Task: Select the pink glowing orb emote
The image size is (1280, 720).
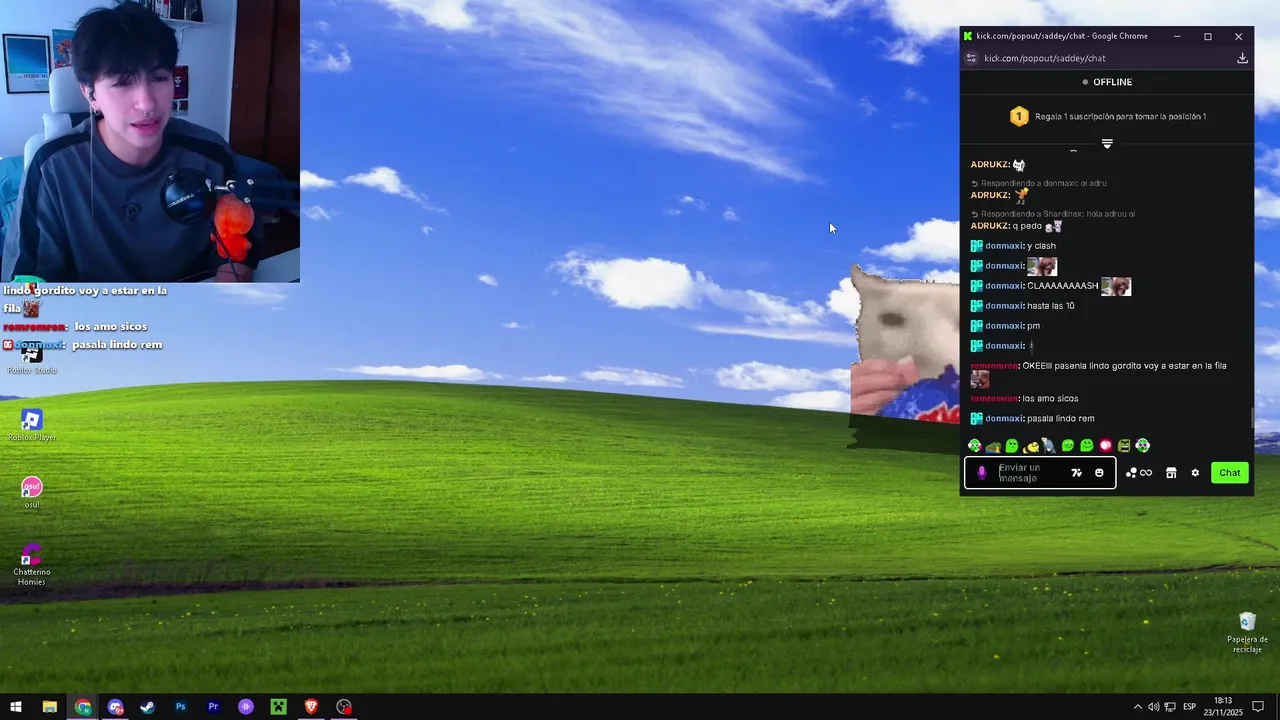Action: [x=1106, y=446]
